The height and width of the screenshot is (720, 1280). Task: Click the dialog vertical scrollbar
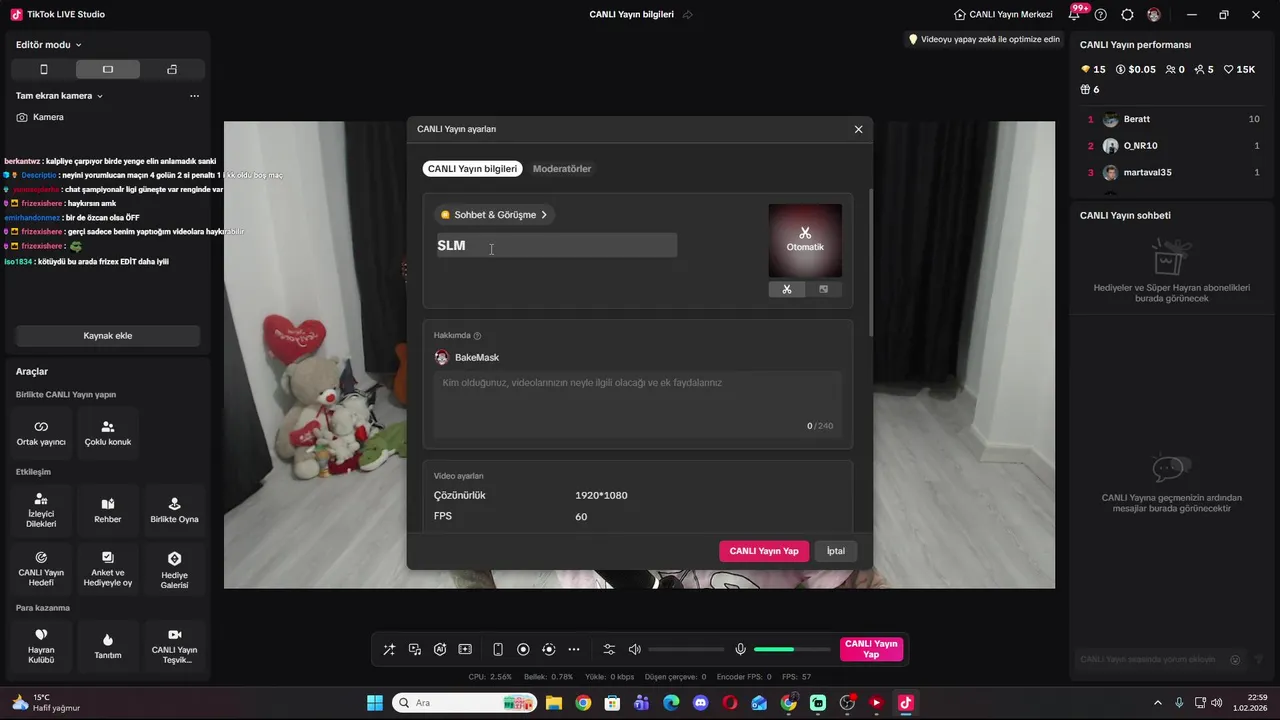coord(870,262)
